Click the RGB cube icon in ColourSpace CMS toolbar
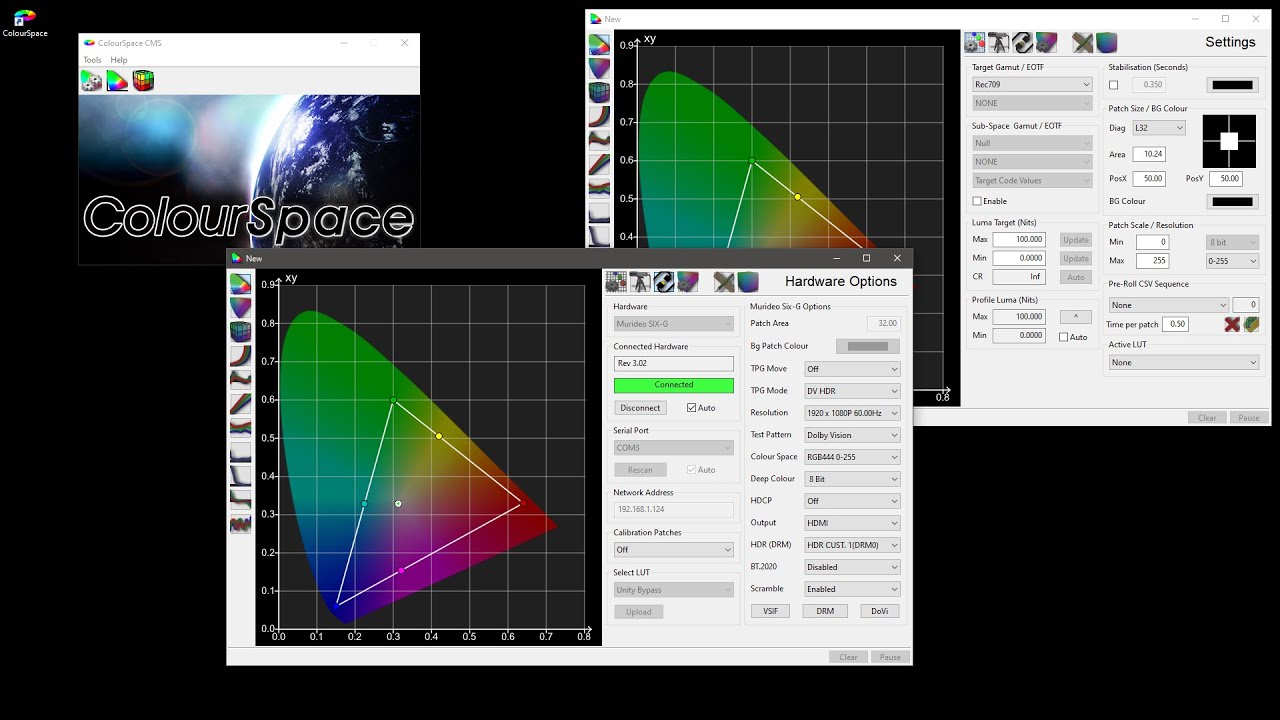 [143, 81]
